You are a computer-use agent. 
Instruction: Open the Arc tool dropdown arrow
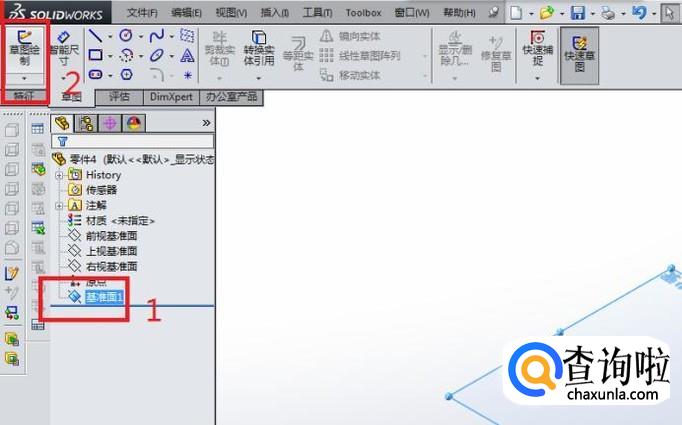[140, 56]
